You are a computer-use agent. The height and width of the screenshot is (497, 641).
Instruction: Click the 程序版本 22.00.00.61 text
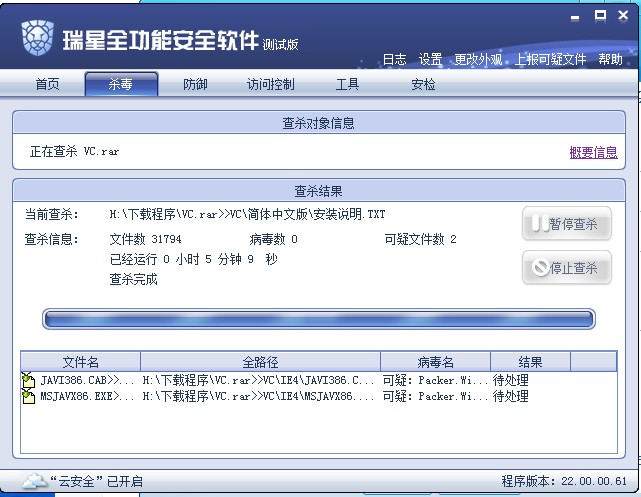coord(564,481)
